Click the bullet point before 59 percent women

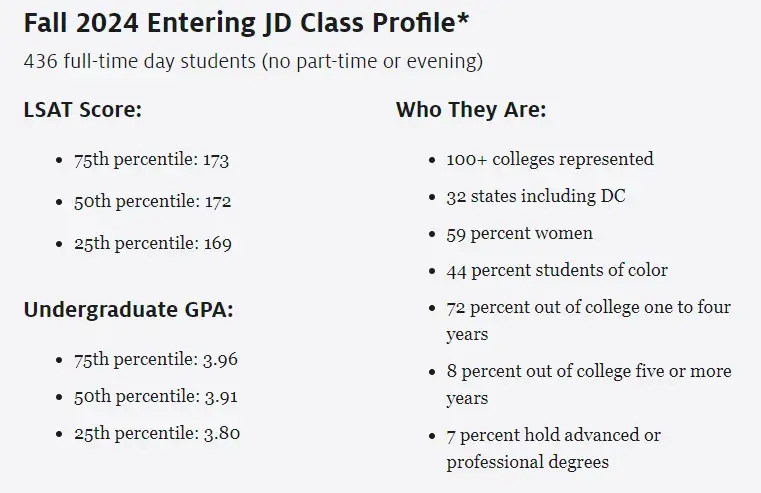point(431,234)
